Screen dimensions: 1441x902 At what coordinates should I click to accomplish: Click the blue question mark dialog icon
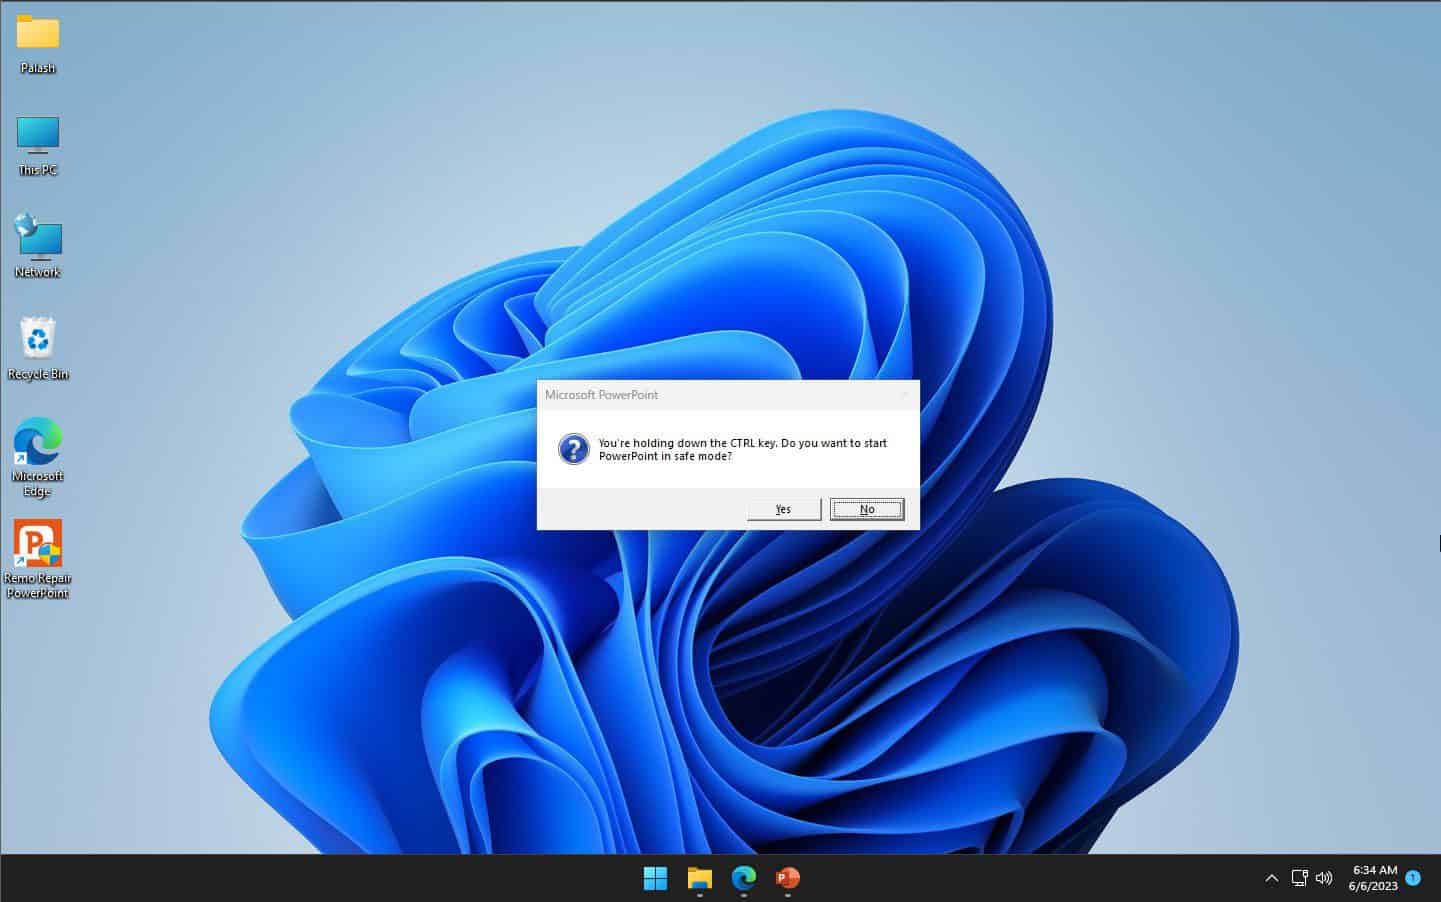tap(573, 449)
